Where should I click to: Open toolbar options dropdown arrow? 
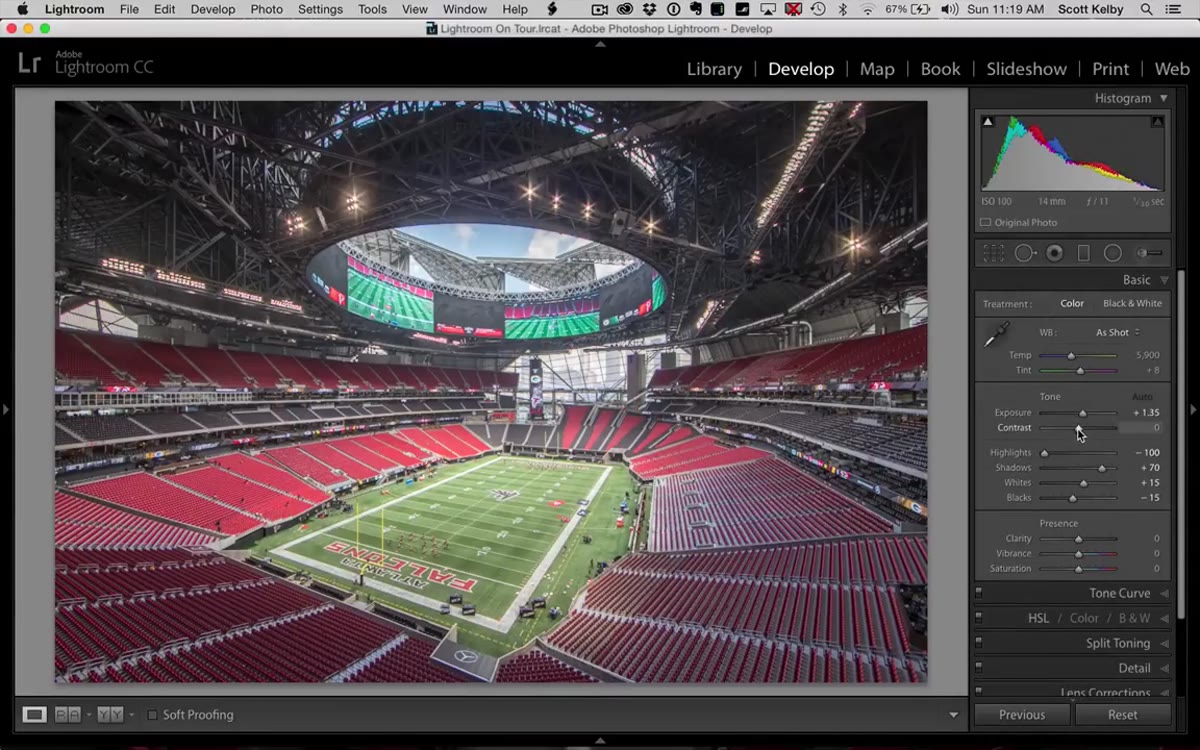(953, 715)
